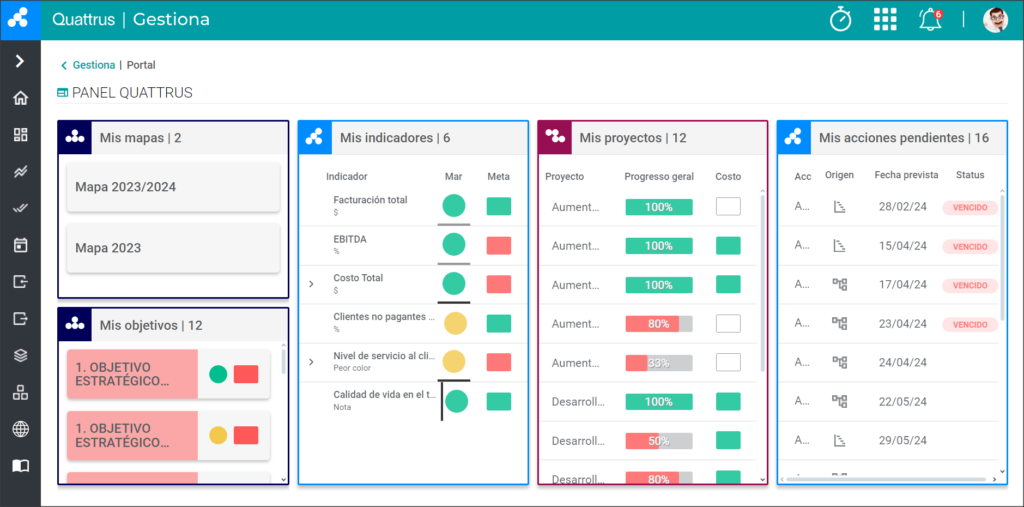The image size is (1024, 507).
Task: Click the VENCIDO badge for 15/04/24
Action: tap(970, 247)
